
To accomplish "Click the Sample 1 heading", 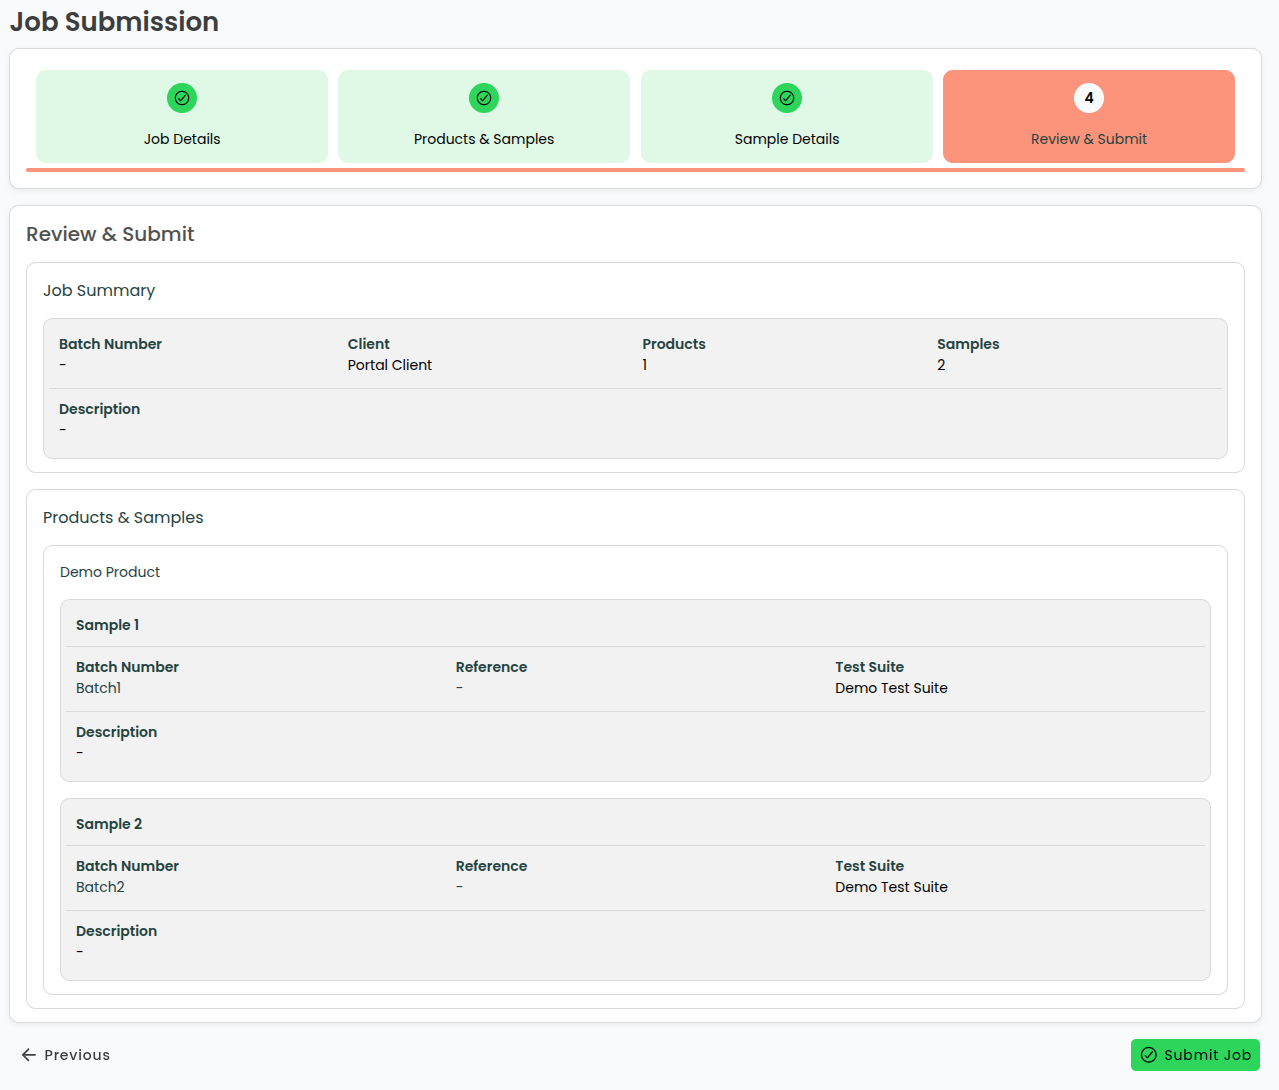I will (108, 625).
